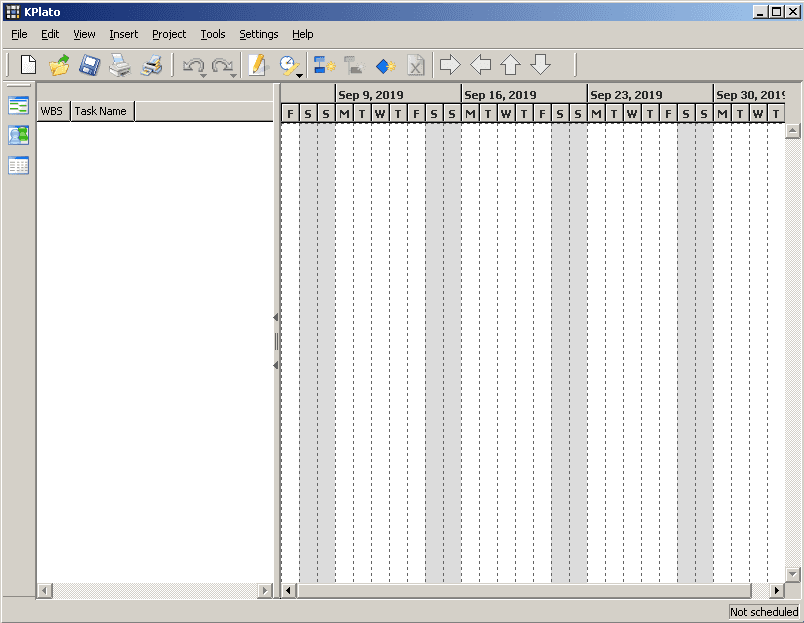Click the Gantt horizontal scrollbar thumb
Viewport: 804px width, 623px height.
coord(524,591)
